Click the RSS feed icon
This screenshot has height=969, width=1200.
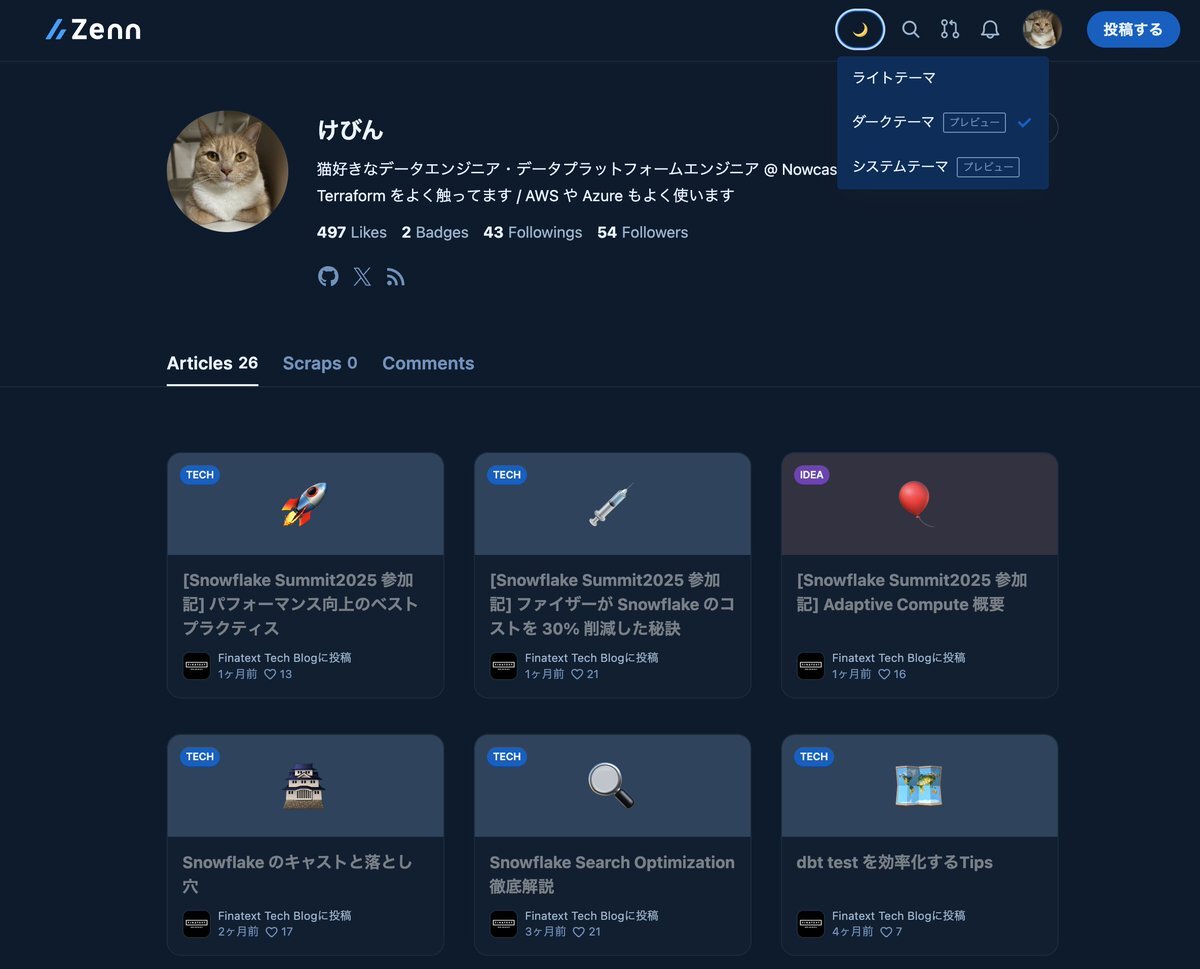(x=396, y=277)
